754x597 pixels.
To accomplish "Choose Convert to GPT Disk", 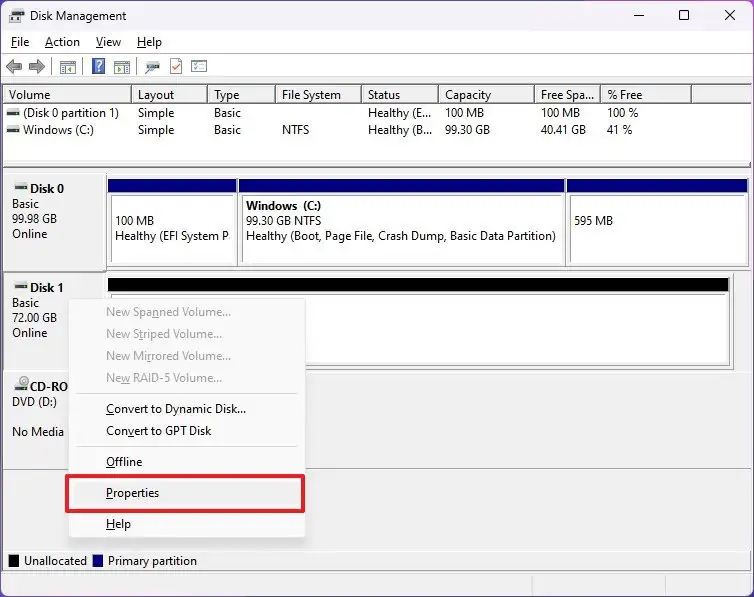I will [158, 431].
